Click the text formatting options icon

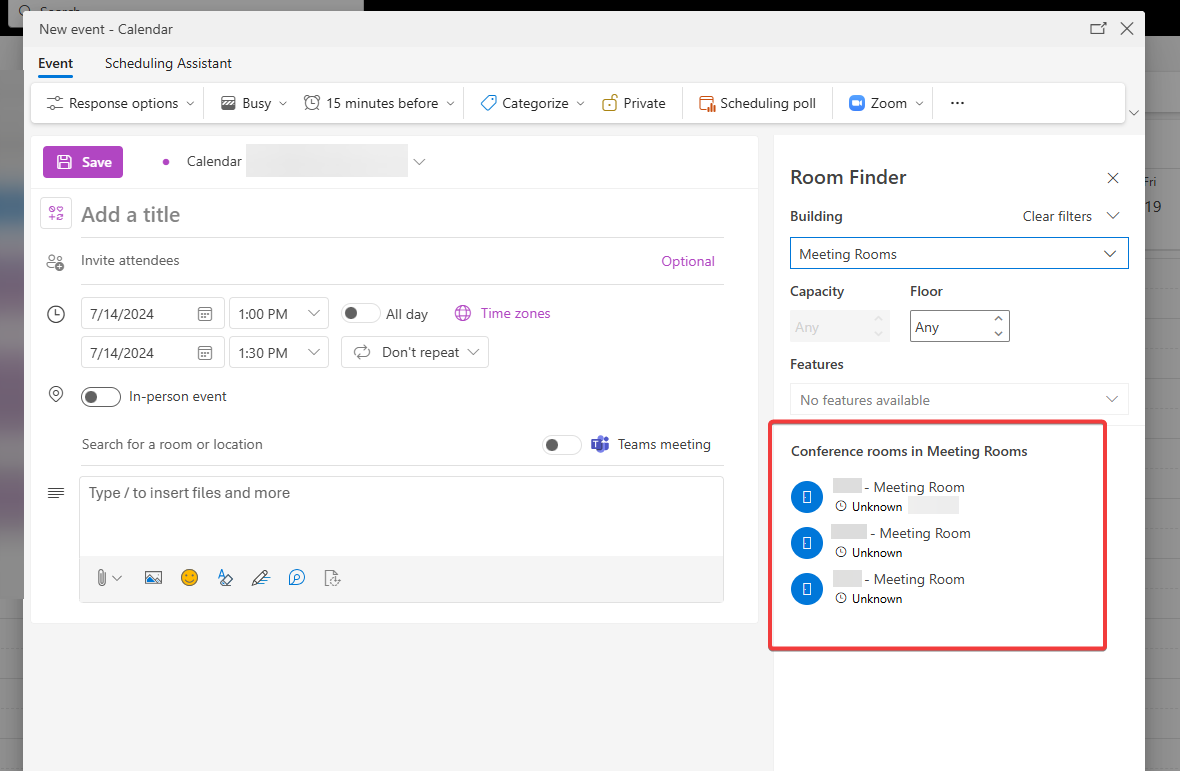point(225,578)
